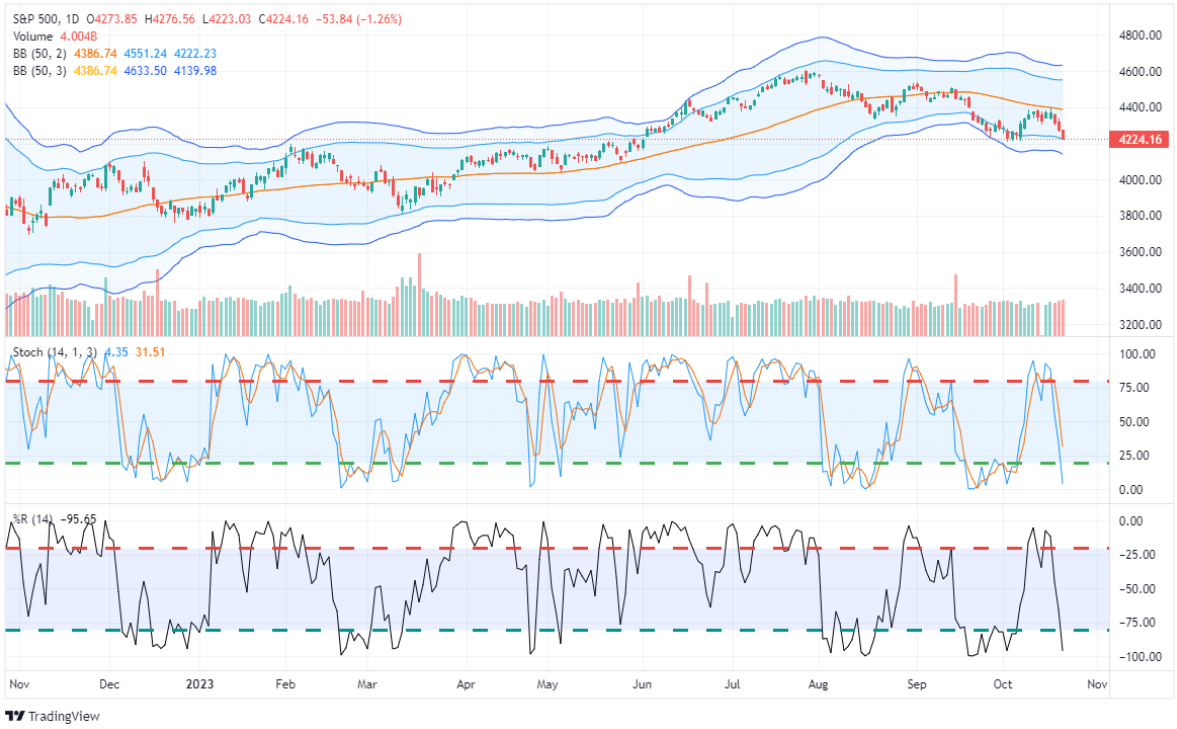
Task: Click the %R value −95.65
Action: point(78,520)
